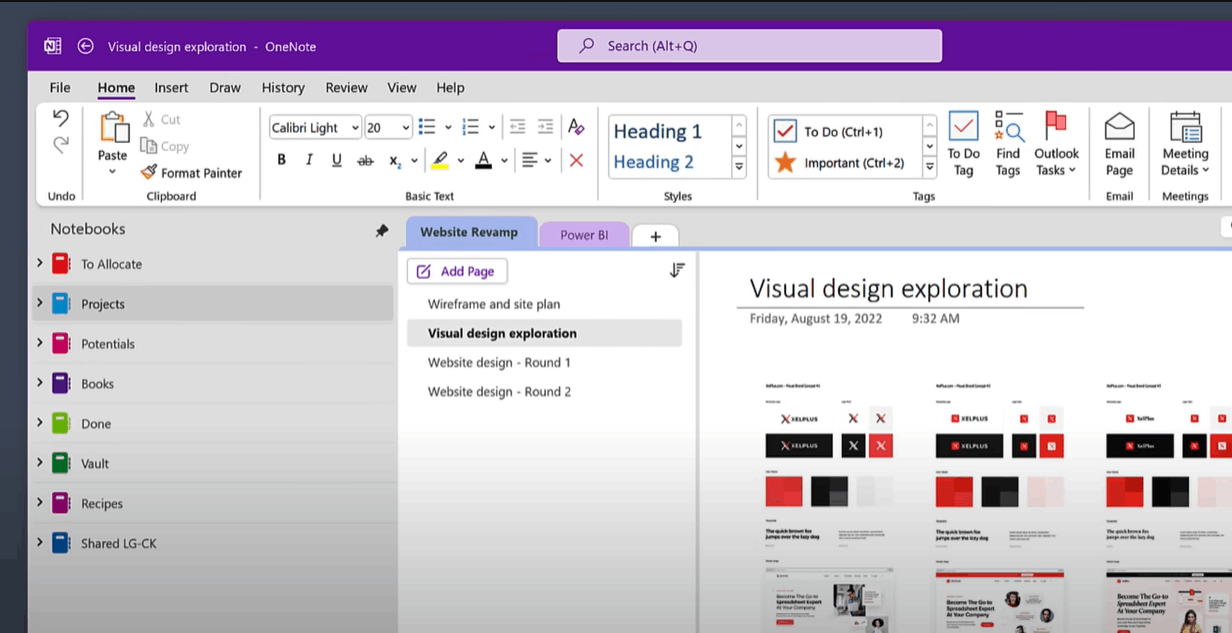Click the red Delete X icon
The width and height of the screenshot is (1232, 633).
click(x=576, y=160)
